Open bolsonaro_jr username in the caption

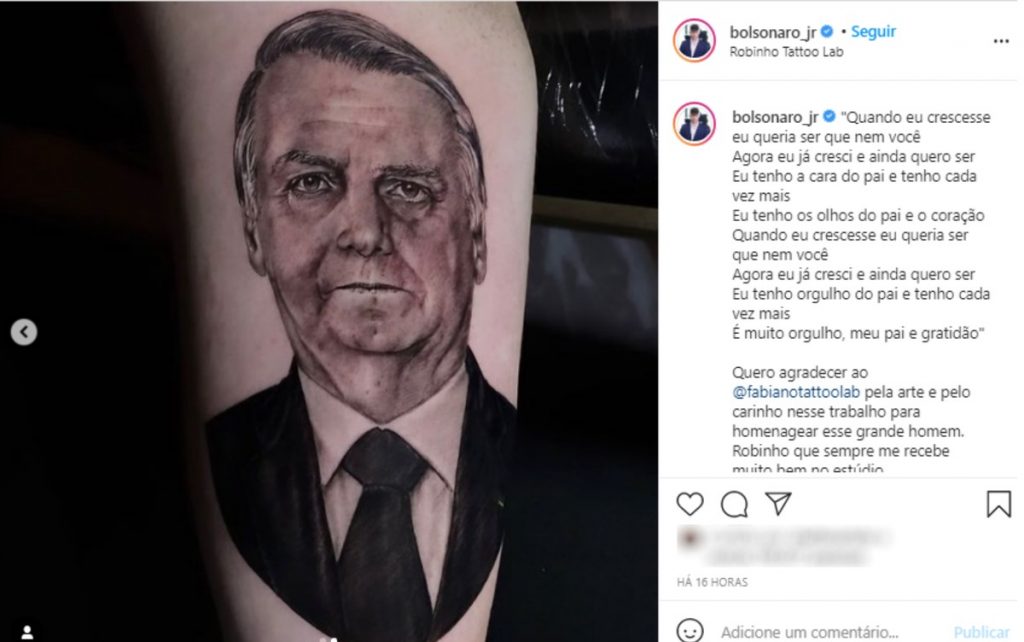775,117
